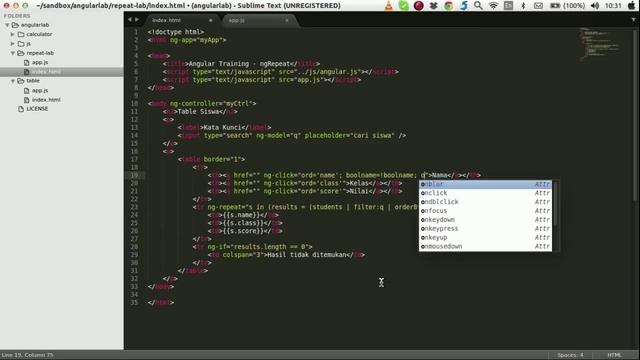Viewport: 640px width, 360px height.
Task: Click the gray keyboard layout indicator icon
Action: 508,6
